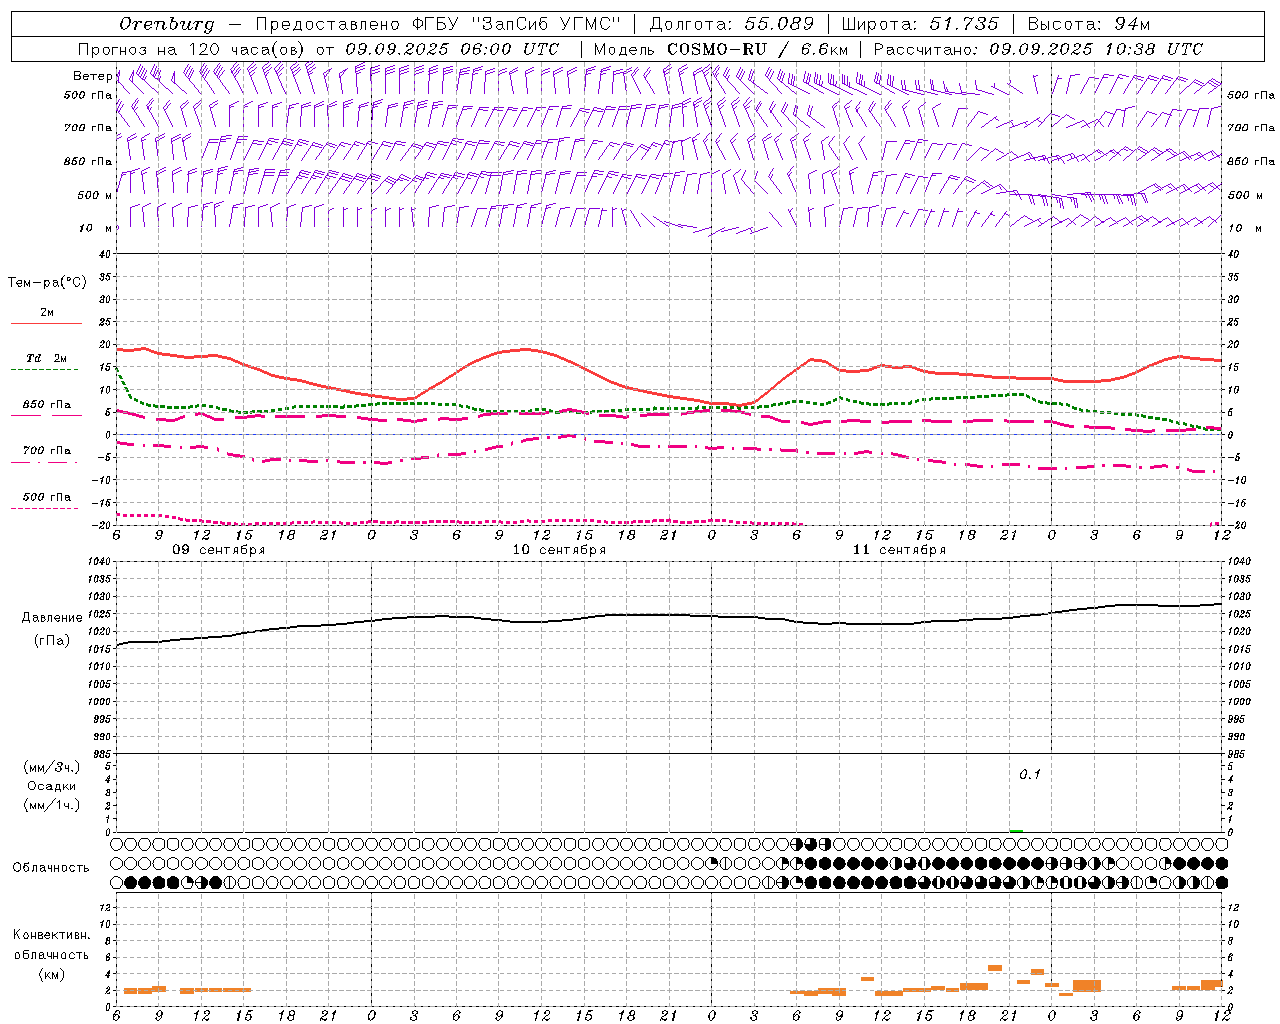This screenshot has width=1280, height=1024.
Task: Click the green precipitation bar below 0.1
Action: (x=1016, y=831)
